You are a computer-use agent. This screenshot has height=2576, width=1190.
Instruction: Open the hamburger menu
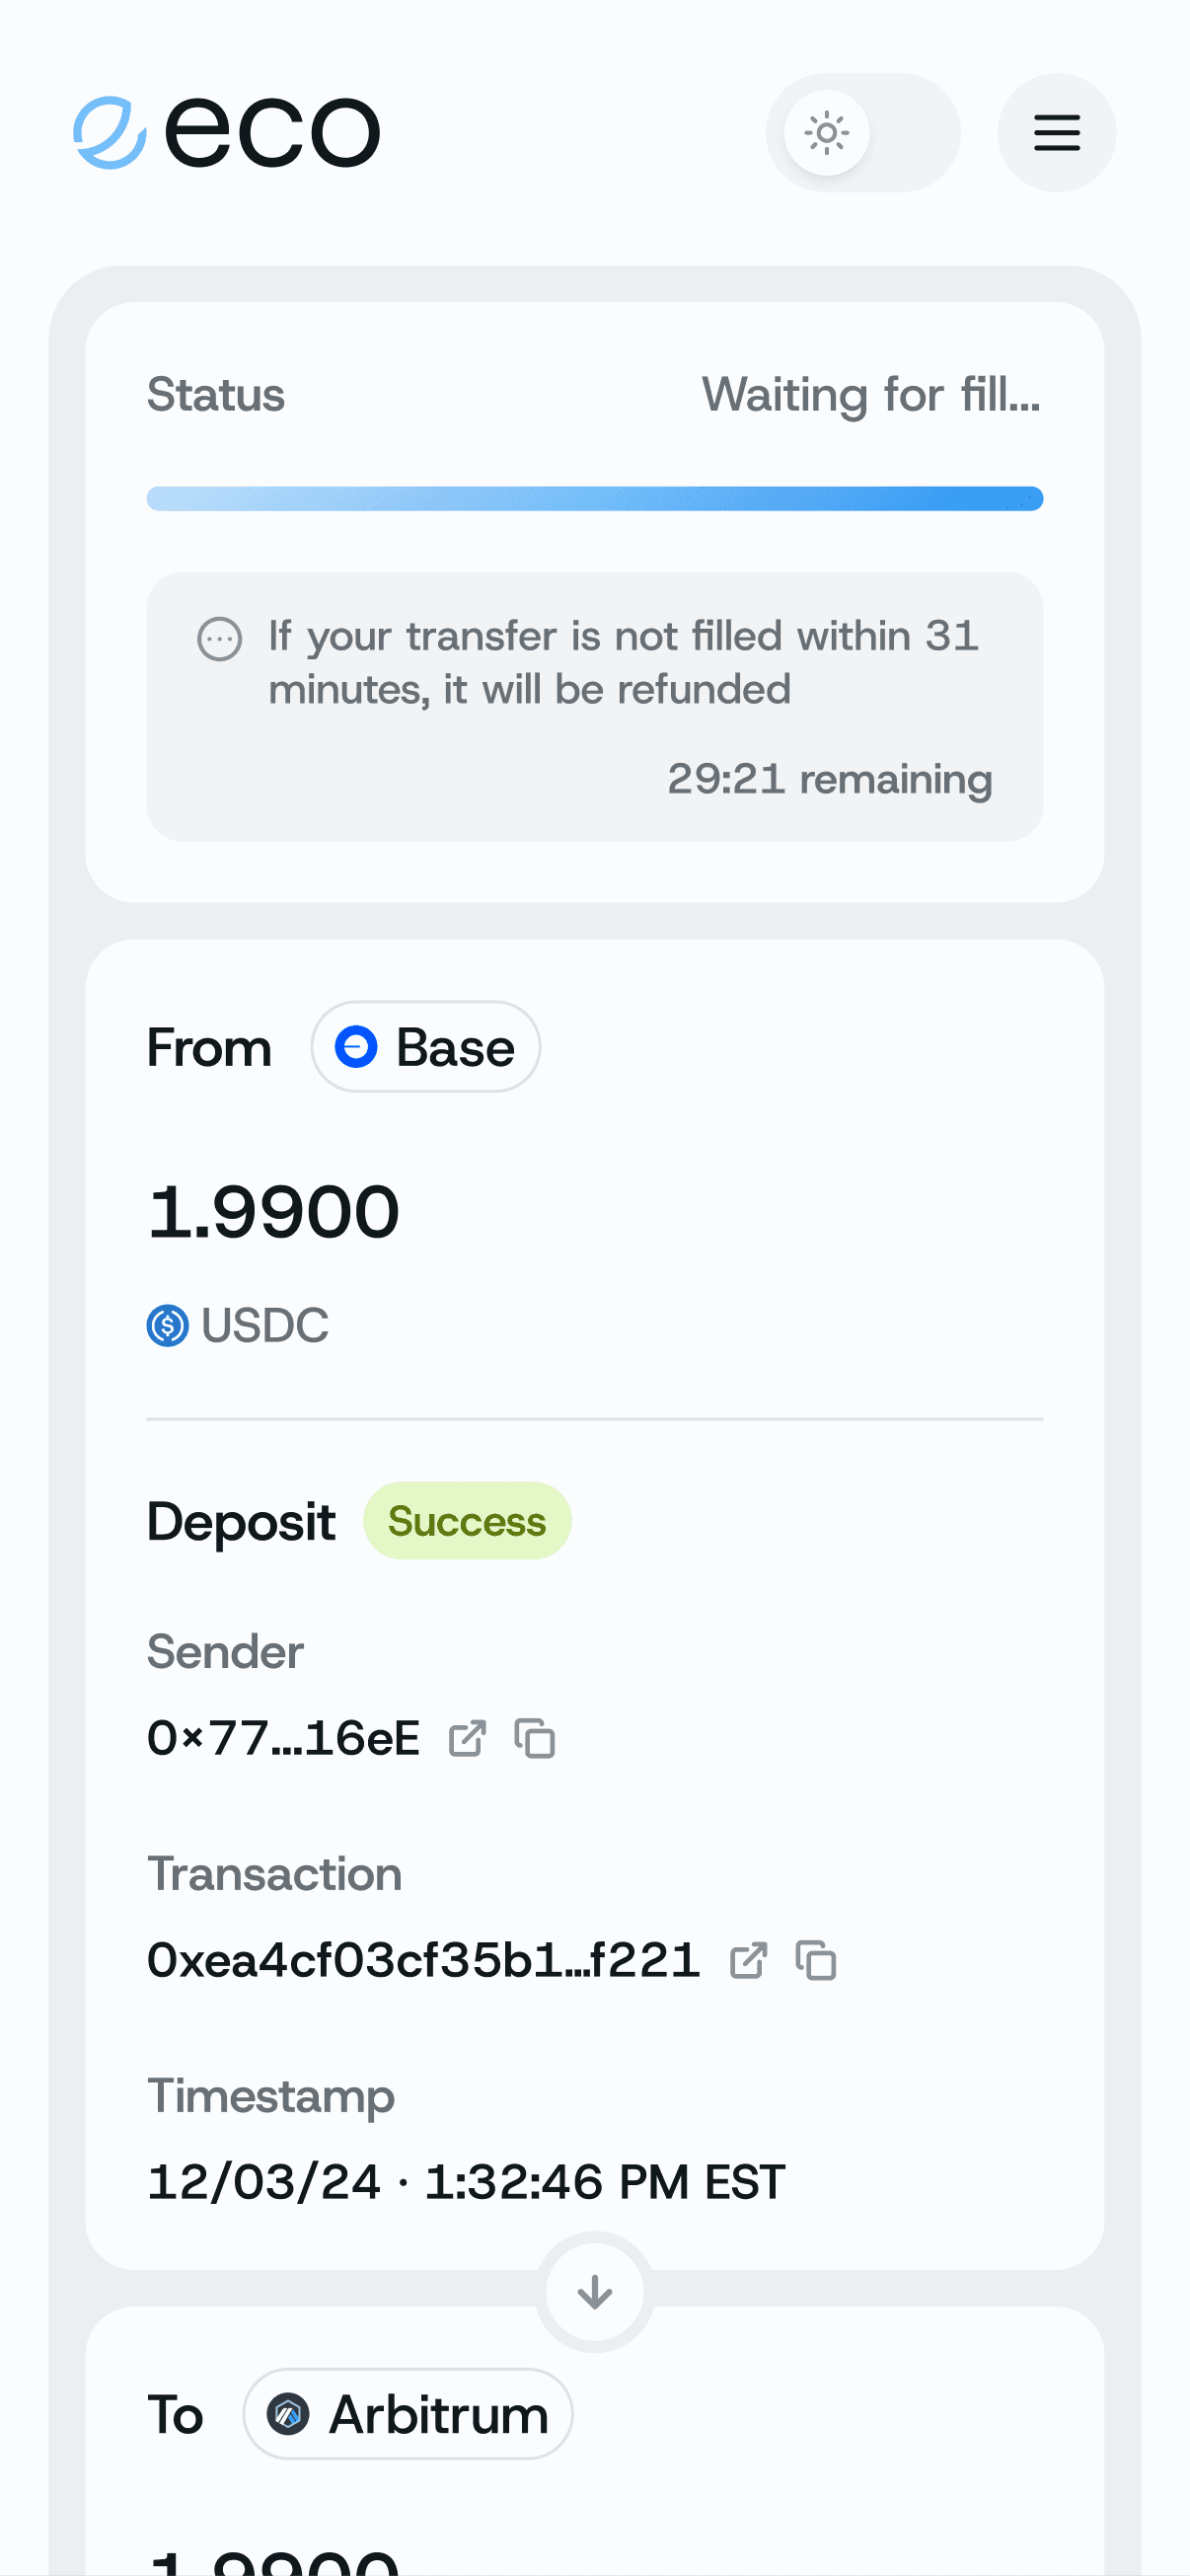coord(1056,132)
